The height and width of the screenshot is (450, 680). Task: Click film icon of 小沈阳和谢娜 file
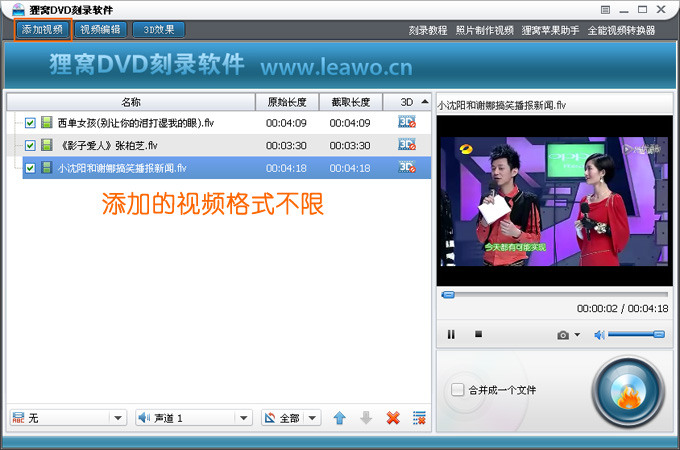pos(47,167)
